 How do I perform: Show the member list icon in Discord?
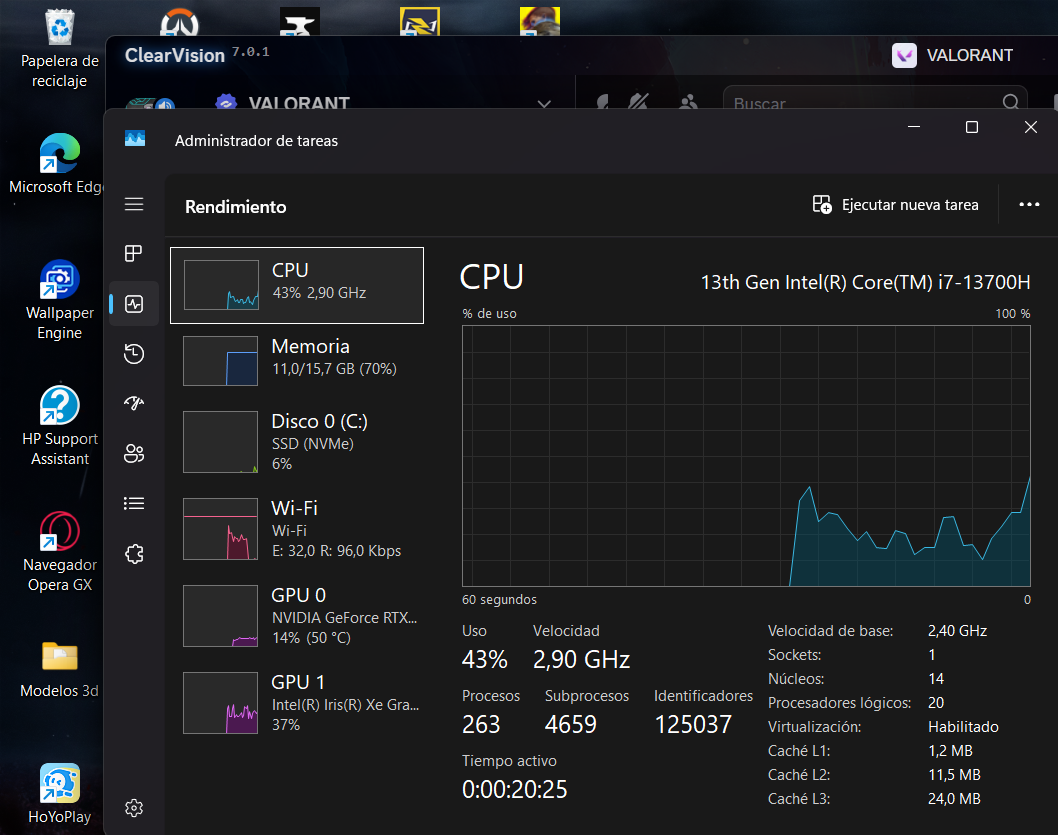(x=688, y=102)
